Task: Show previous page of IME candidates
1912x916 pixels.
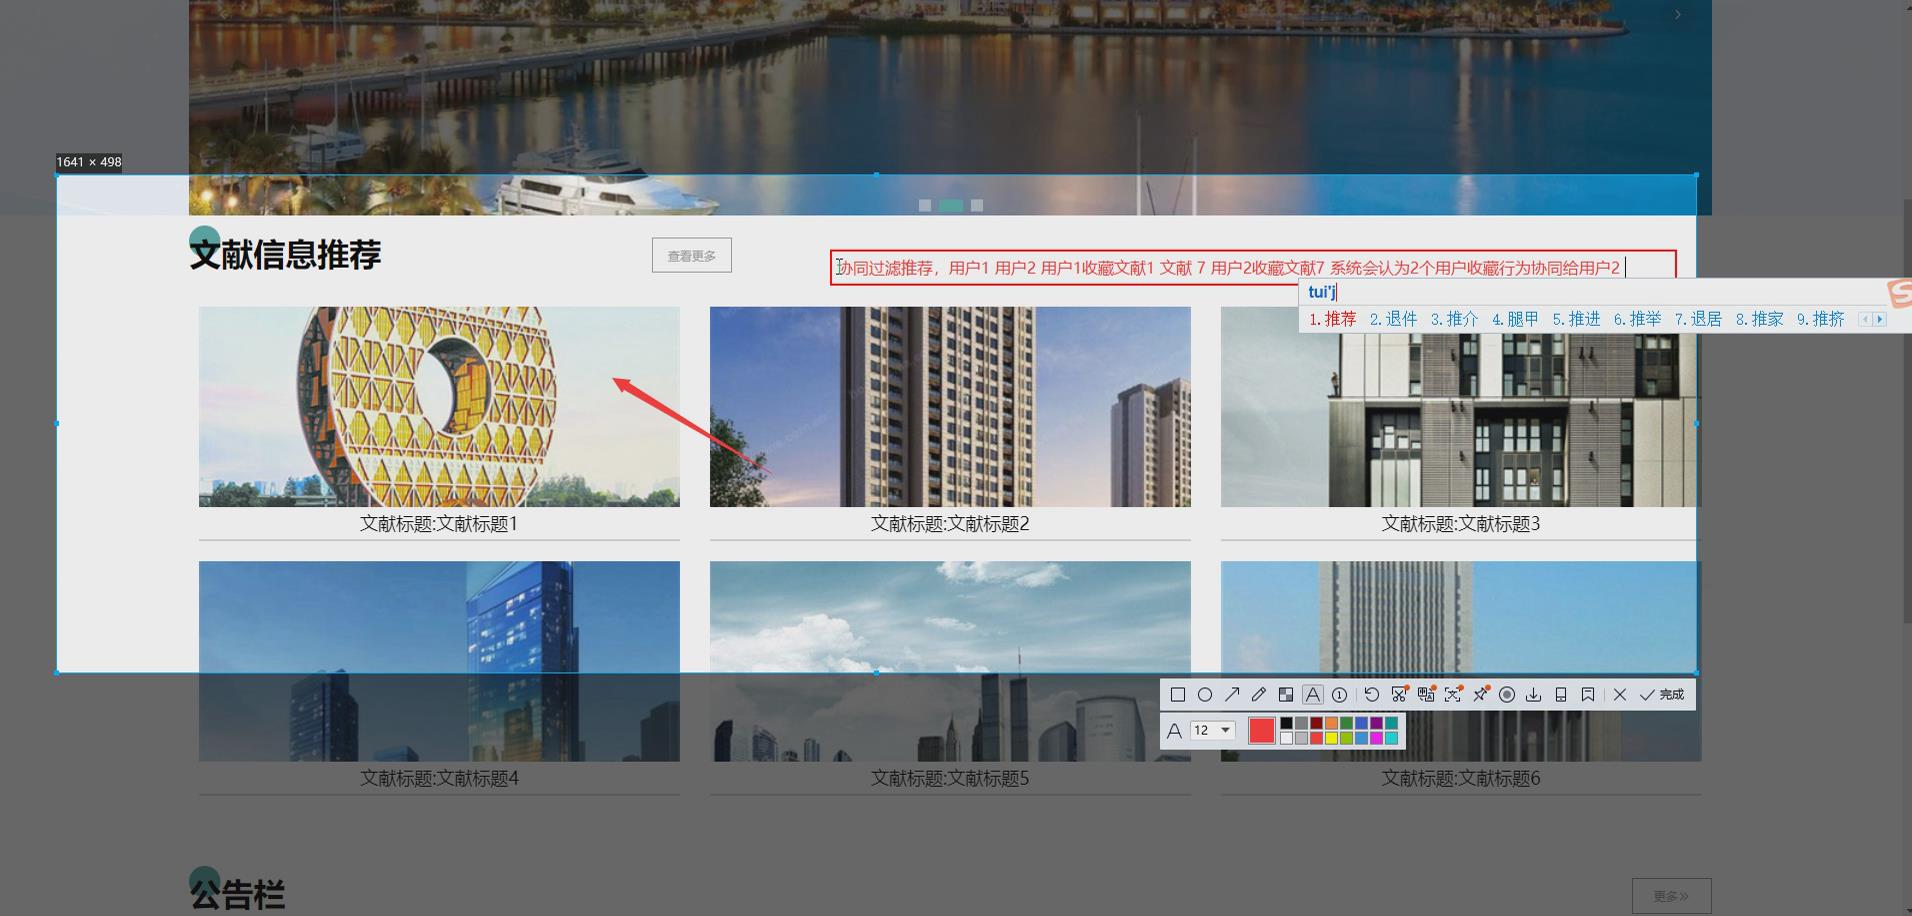Action: click(x=1865, y=319)
